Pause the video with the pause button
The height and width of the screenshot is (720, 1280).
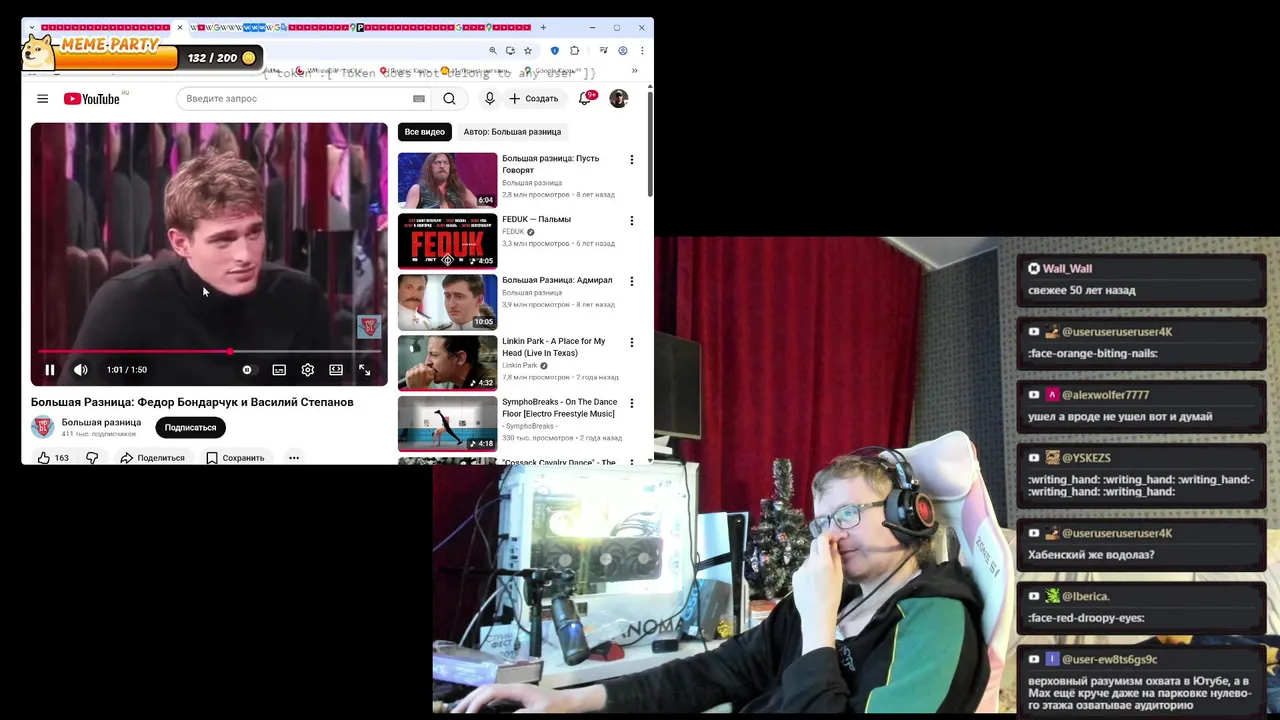point(49,370)
